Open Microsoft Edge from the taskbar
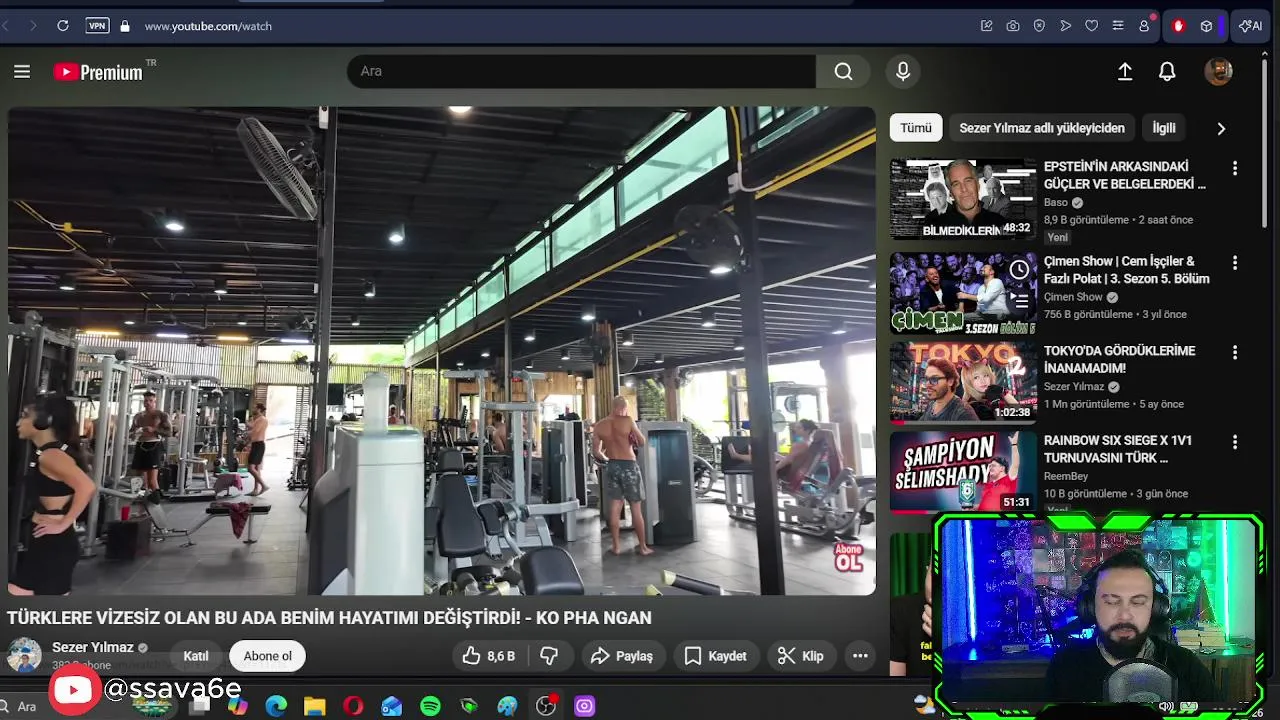Viewport: 1280px width, 720px height. pos(276,706)
